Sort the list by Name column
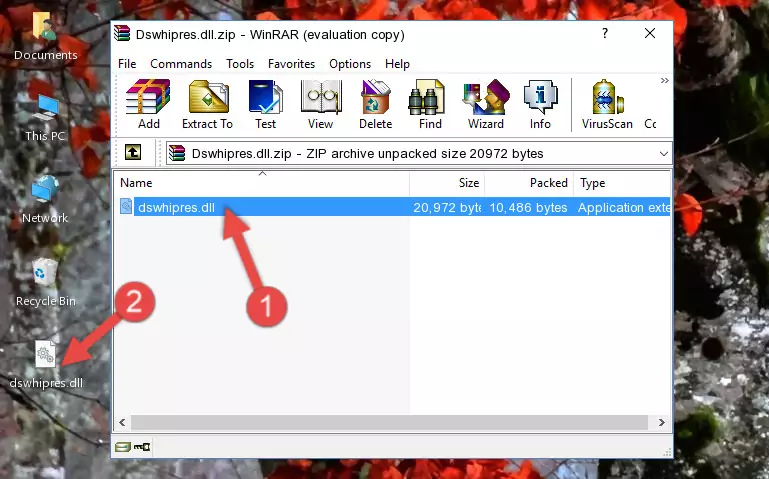This screenshot has width=769, height=479. pos(262,183)
